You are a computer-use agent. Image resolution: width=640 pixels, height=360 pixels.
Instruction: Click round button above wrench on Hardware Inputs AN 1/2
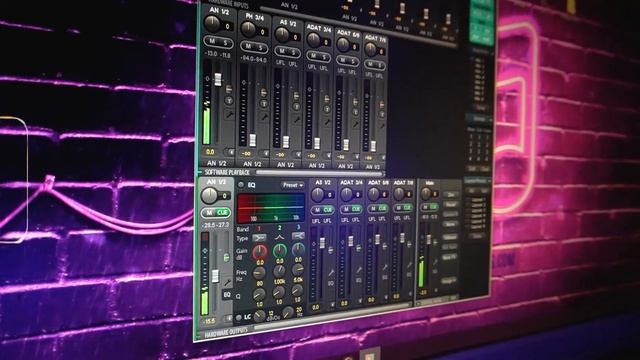(x=229, y=100)
